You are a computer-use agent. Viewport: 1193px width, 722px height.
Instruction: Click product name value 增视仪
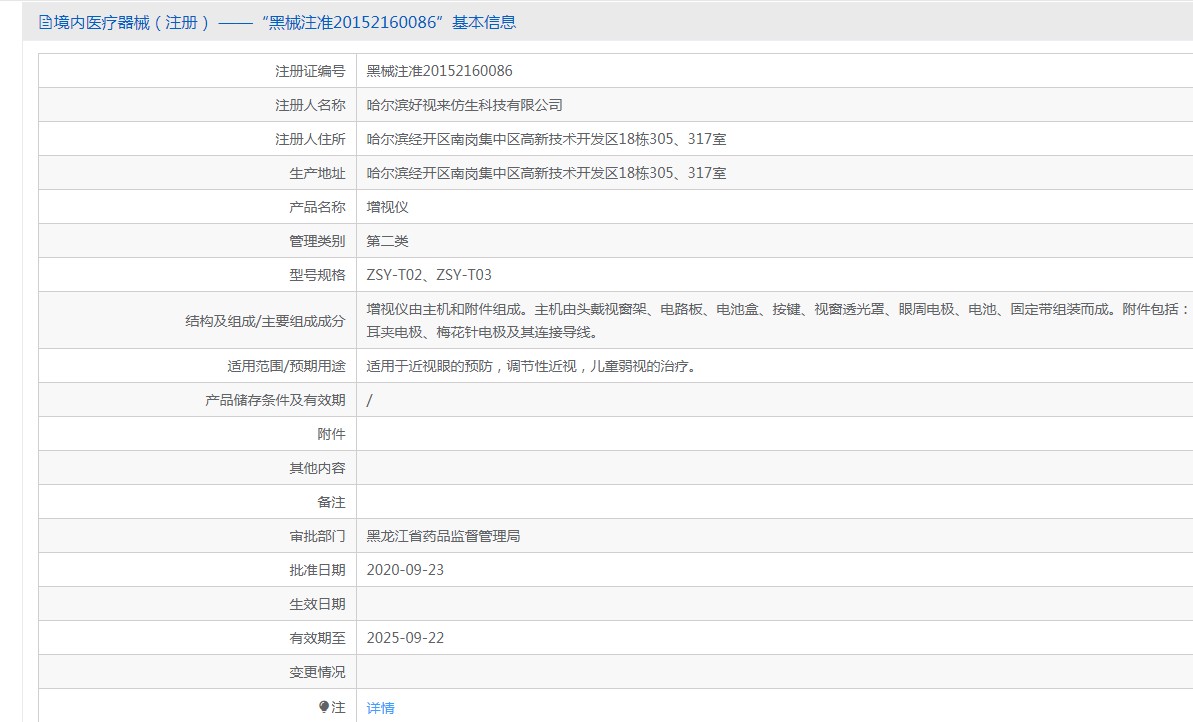coord(387,207)
